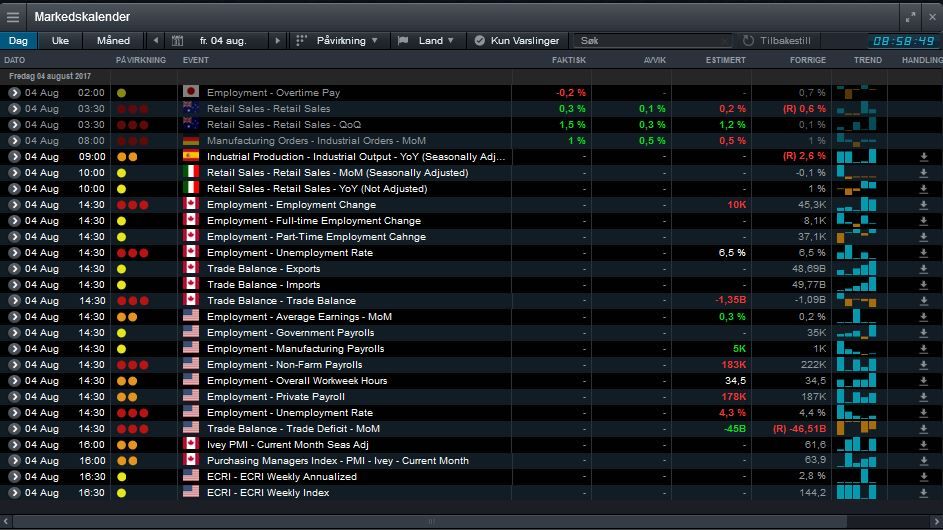This screenshot has width=943, height=530.
Task: Expand the Industrial Production YoY row
Action: [x=14, y=156]
